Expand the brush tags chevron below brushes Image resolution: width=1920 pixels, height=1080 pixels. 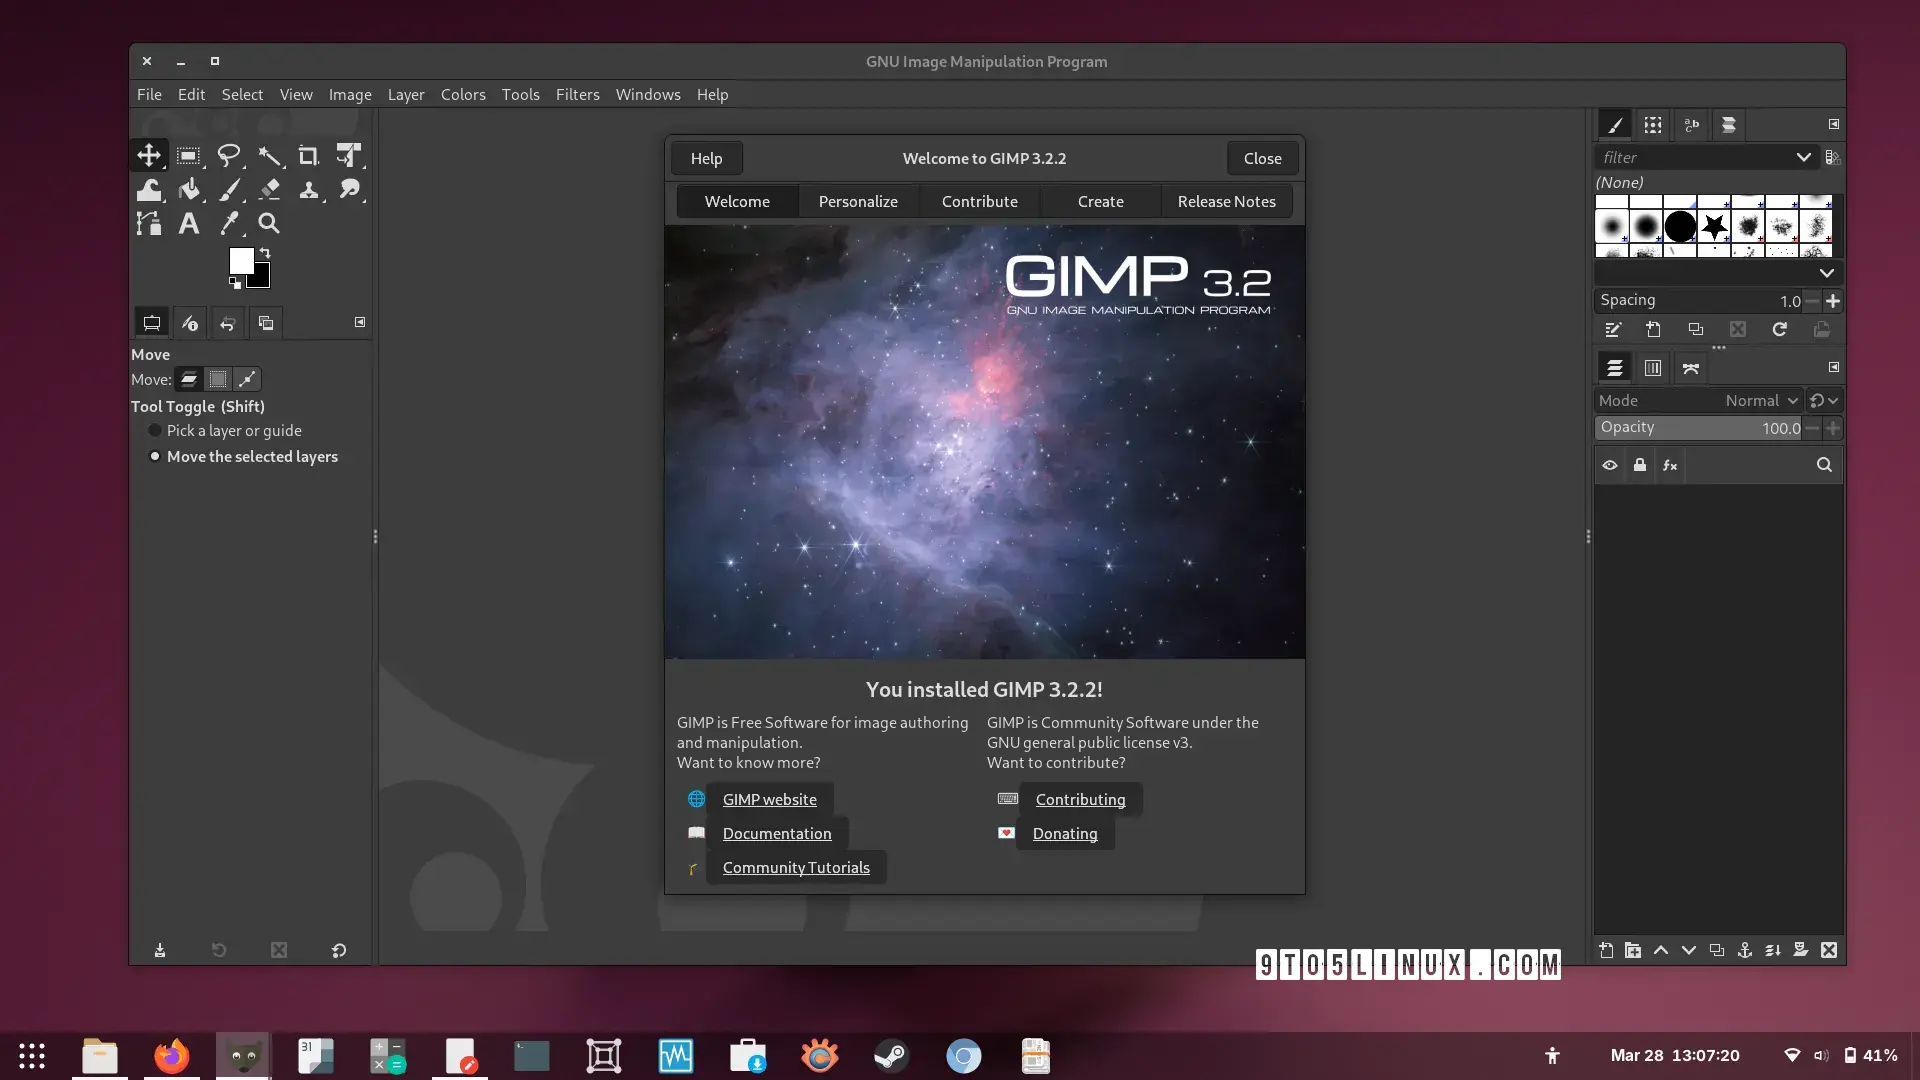1826,273
